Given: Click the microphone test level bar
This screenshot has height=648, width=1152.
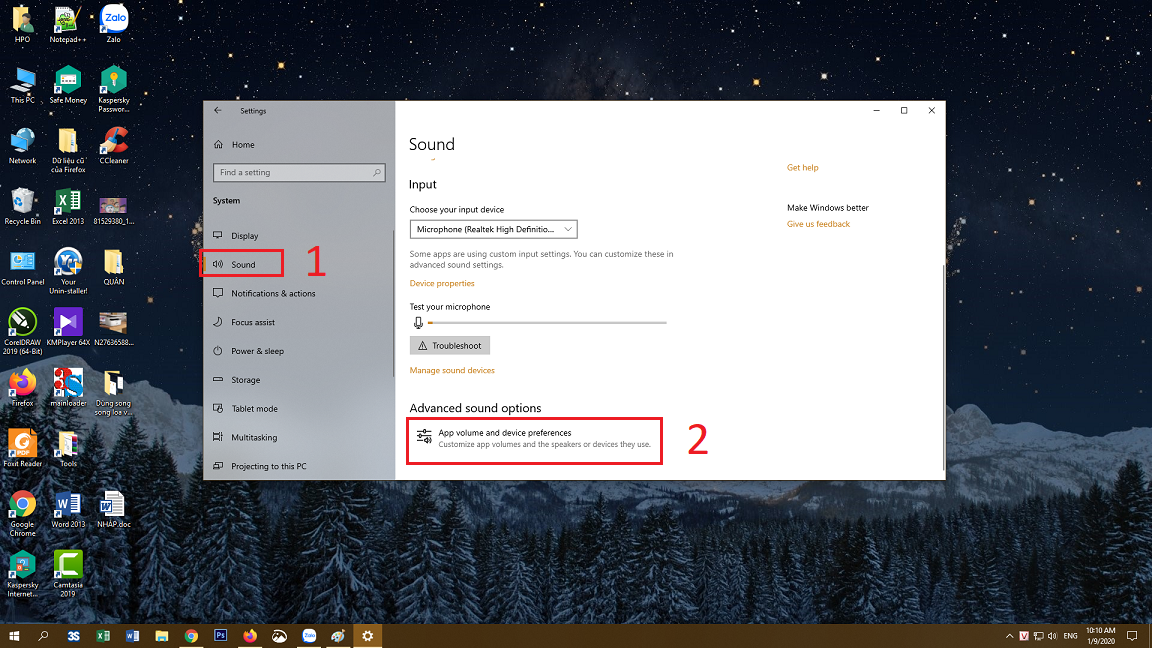Looking at the screenshot, I should point(546,323).
